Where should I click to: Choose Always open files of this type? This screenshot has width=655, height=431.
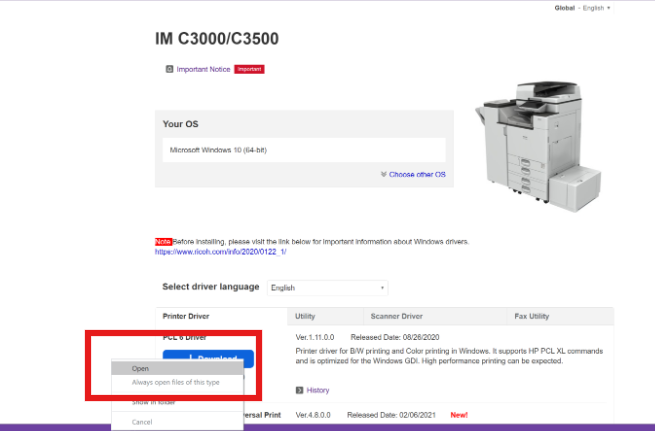click(177, 382)
